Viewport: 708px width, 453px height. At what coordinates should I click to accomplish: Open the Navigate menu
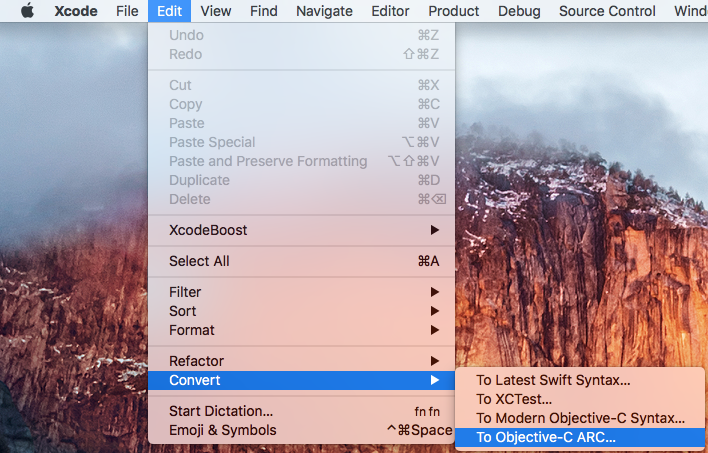coord(324,11)
